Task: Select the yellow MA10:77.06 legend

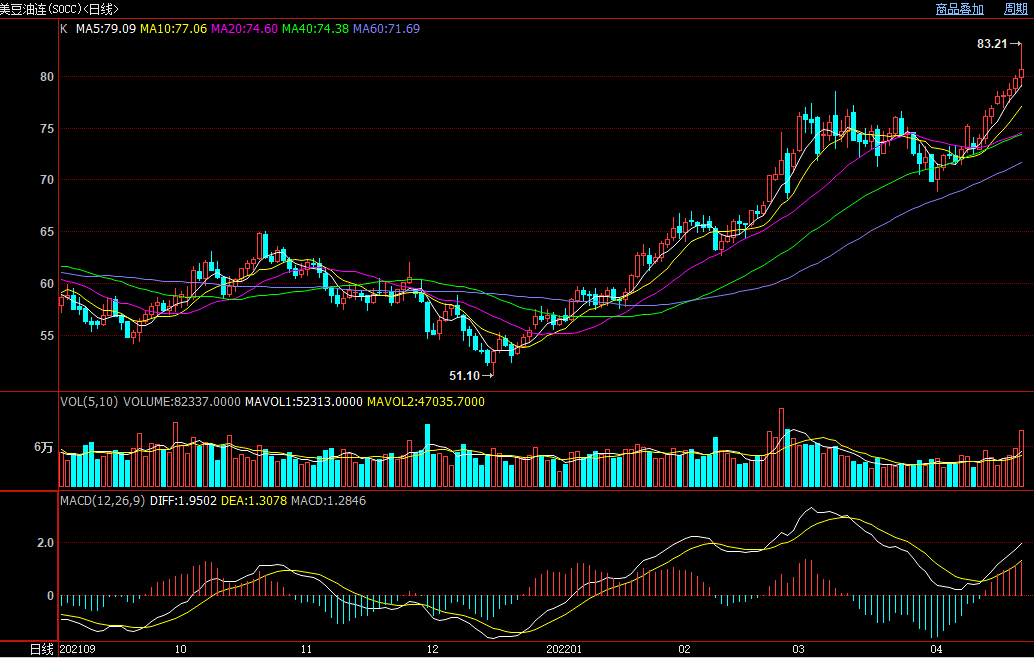Action: coord(173,29)
